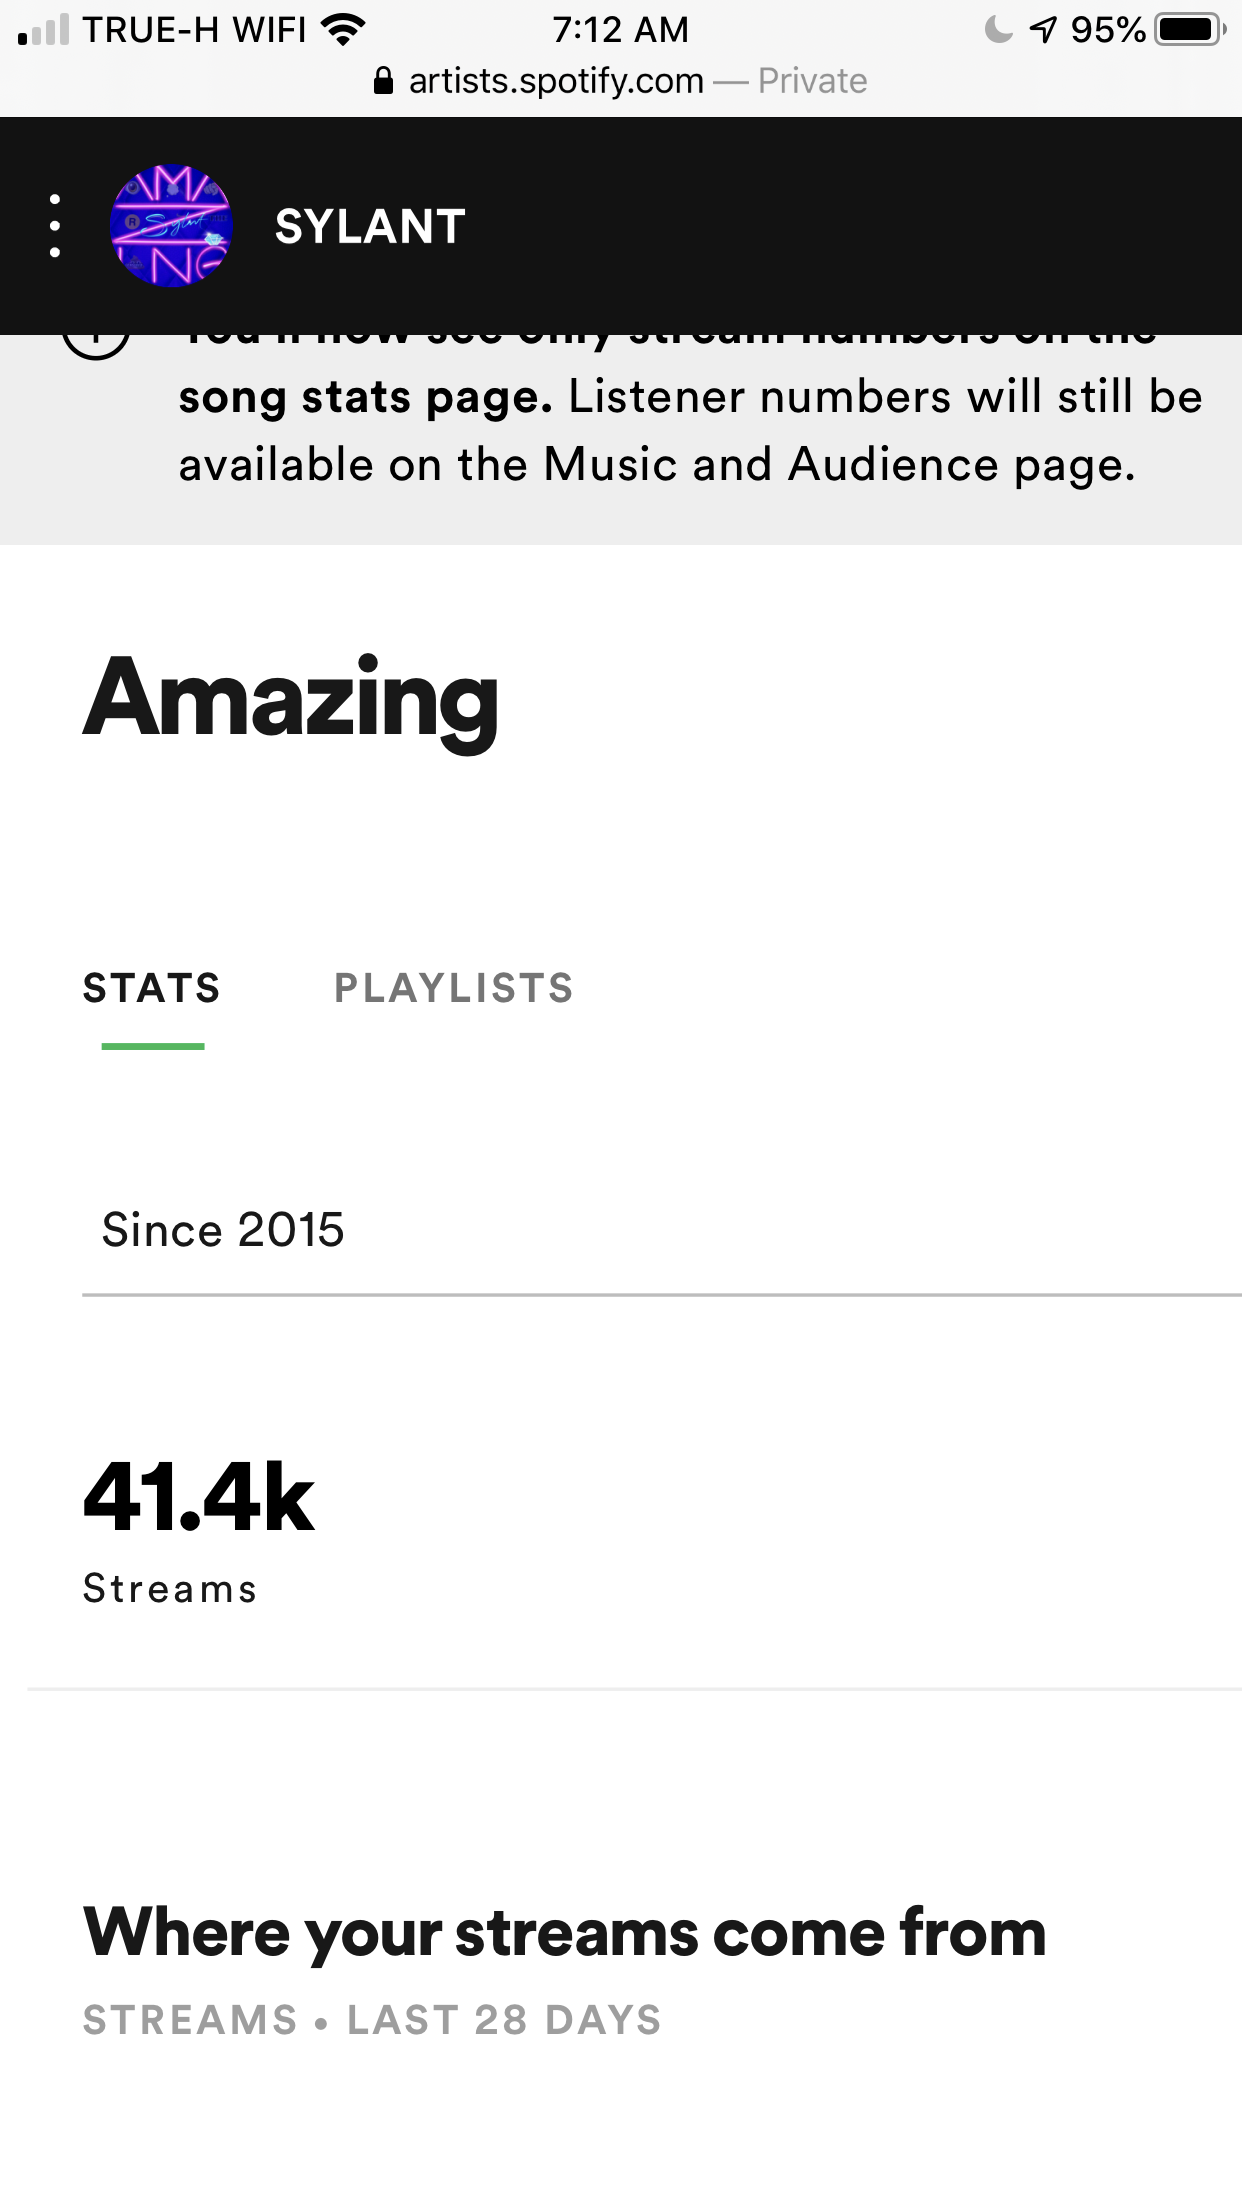1242x2208 pixels.
Task: Tap the battery indicator icon
Action: pos(1190,30)
